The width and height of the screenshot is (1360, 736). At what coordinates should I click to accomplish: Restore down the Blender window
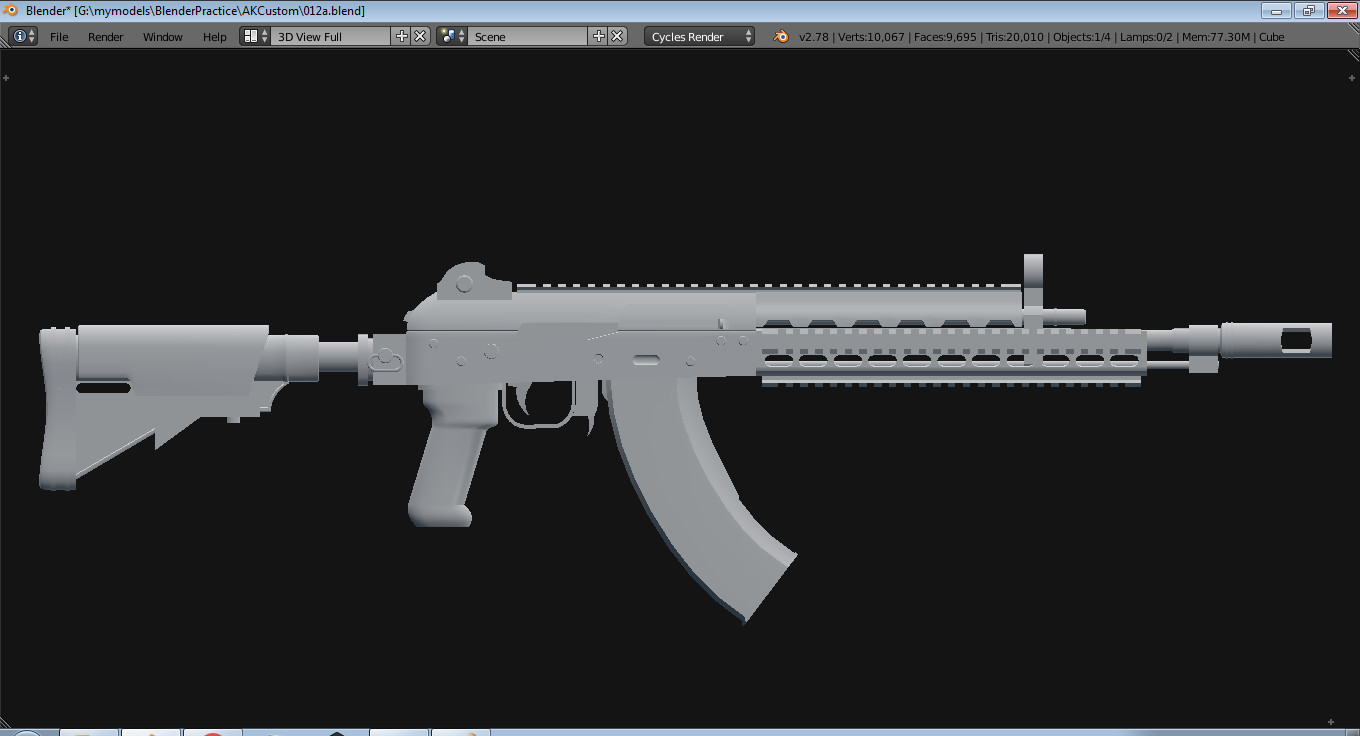coord(1308,10)
